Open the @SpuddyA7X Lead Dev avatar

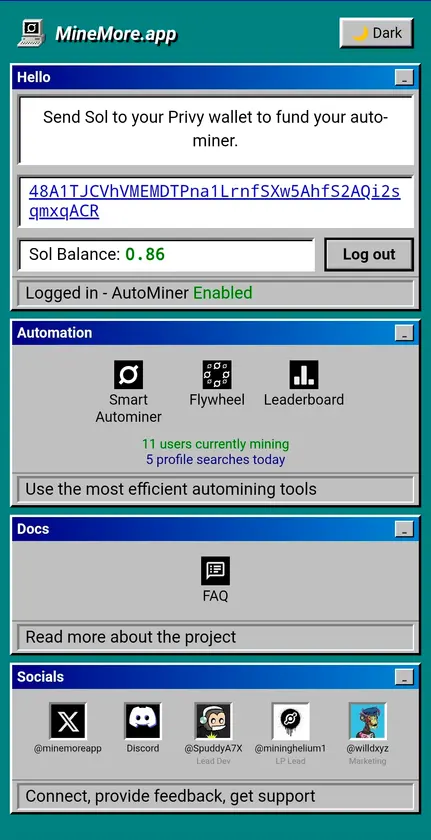(213, 721)
